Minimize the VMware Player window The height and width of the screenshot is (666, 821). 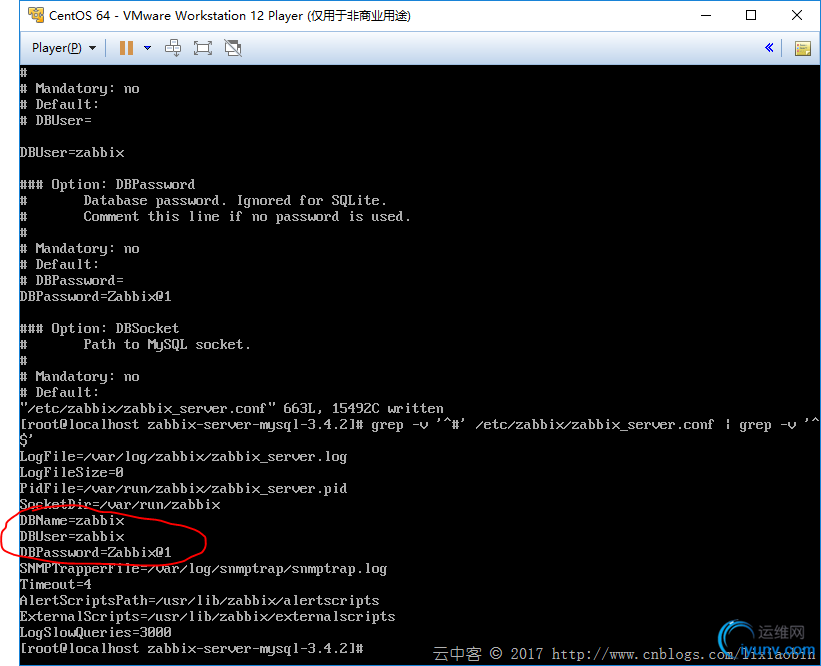(x=706, y=15)
